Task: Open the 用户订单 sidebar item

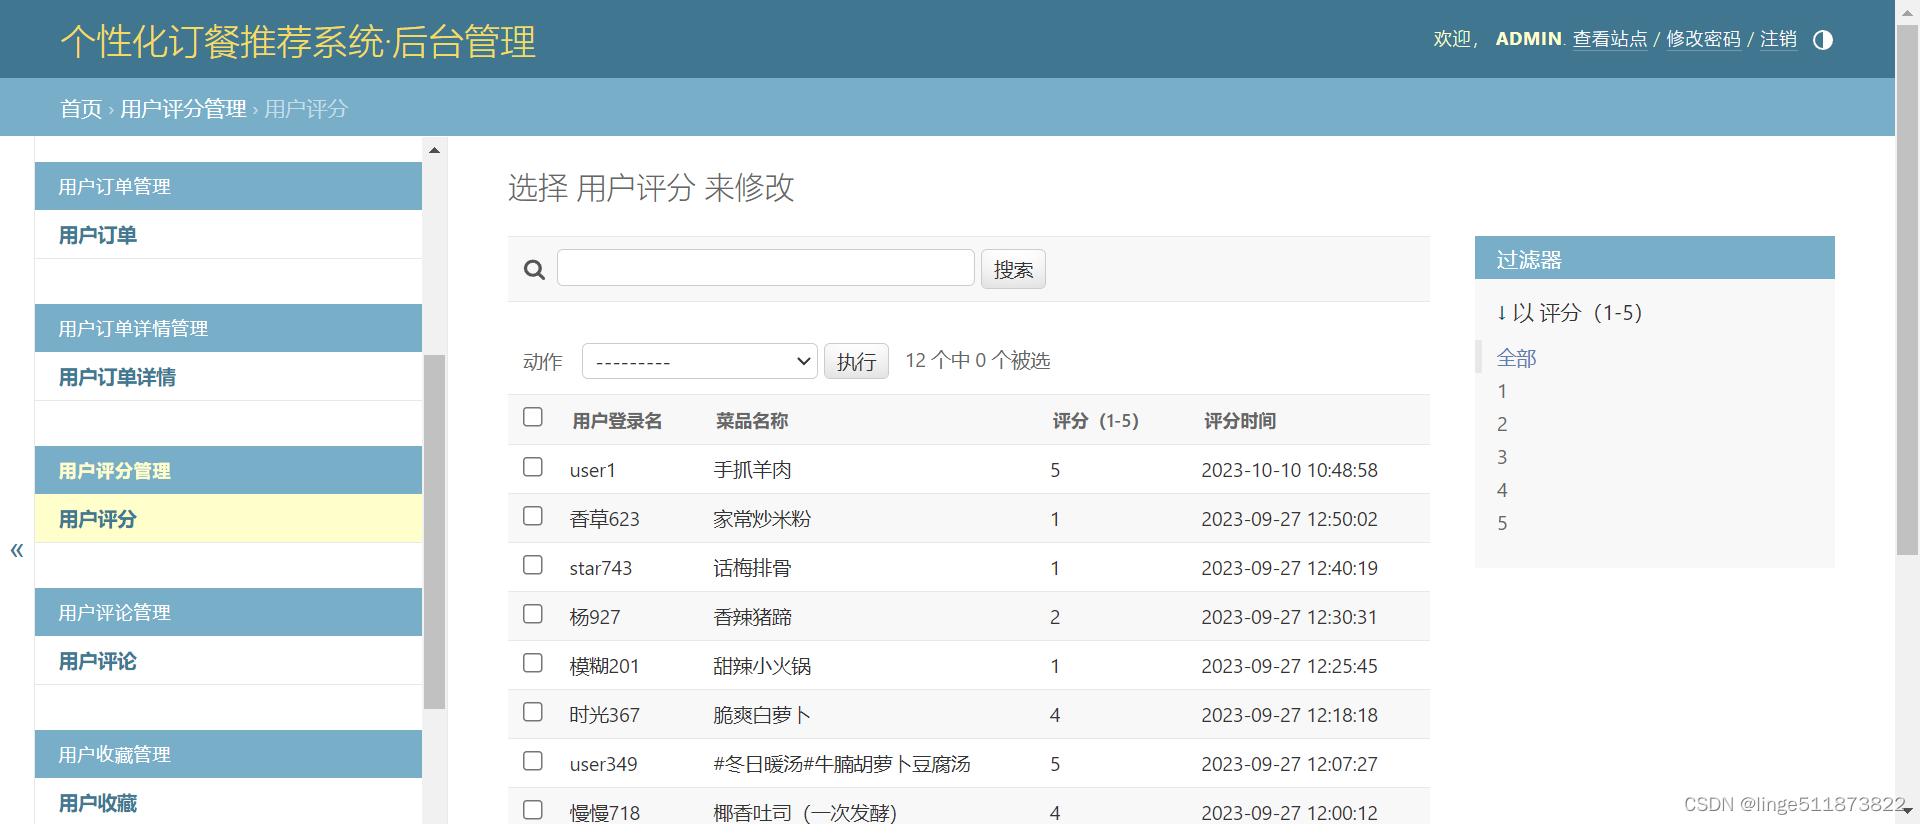Action: (98, 235)
